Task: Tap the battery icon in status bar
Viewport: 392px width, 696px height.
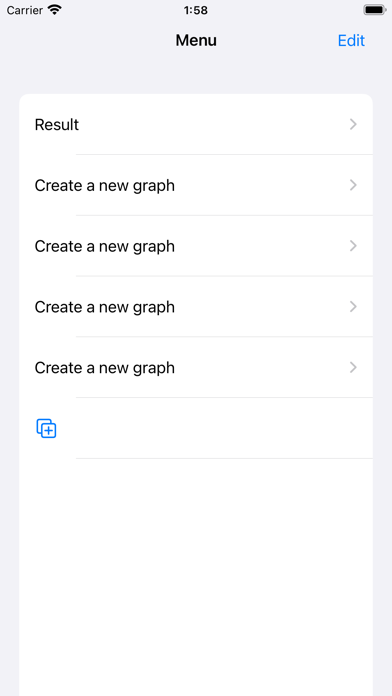Action: [374, 10]
